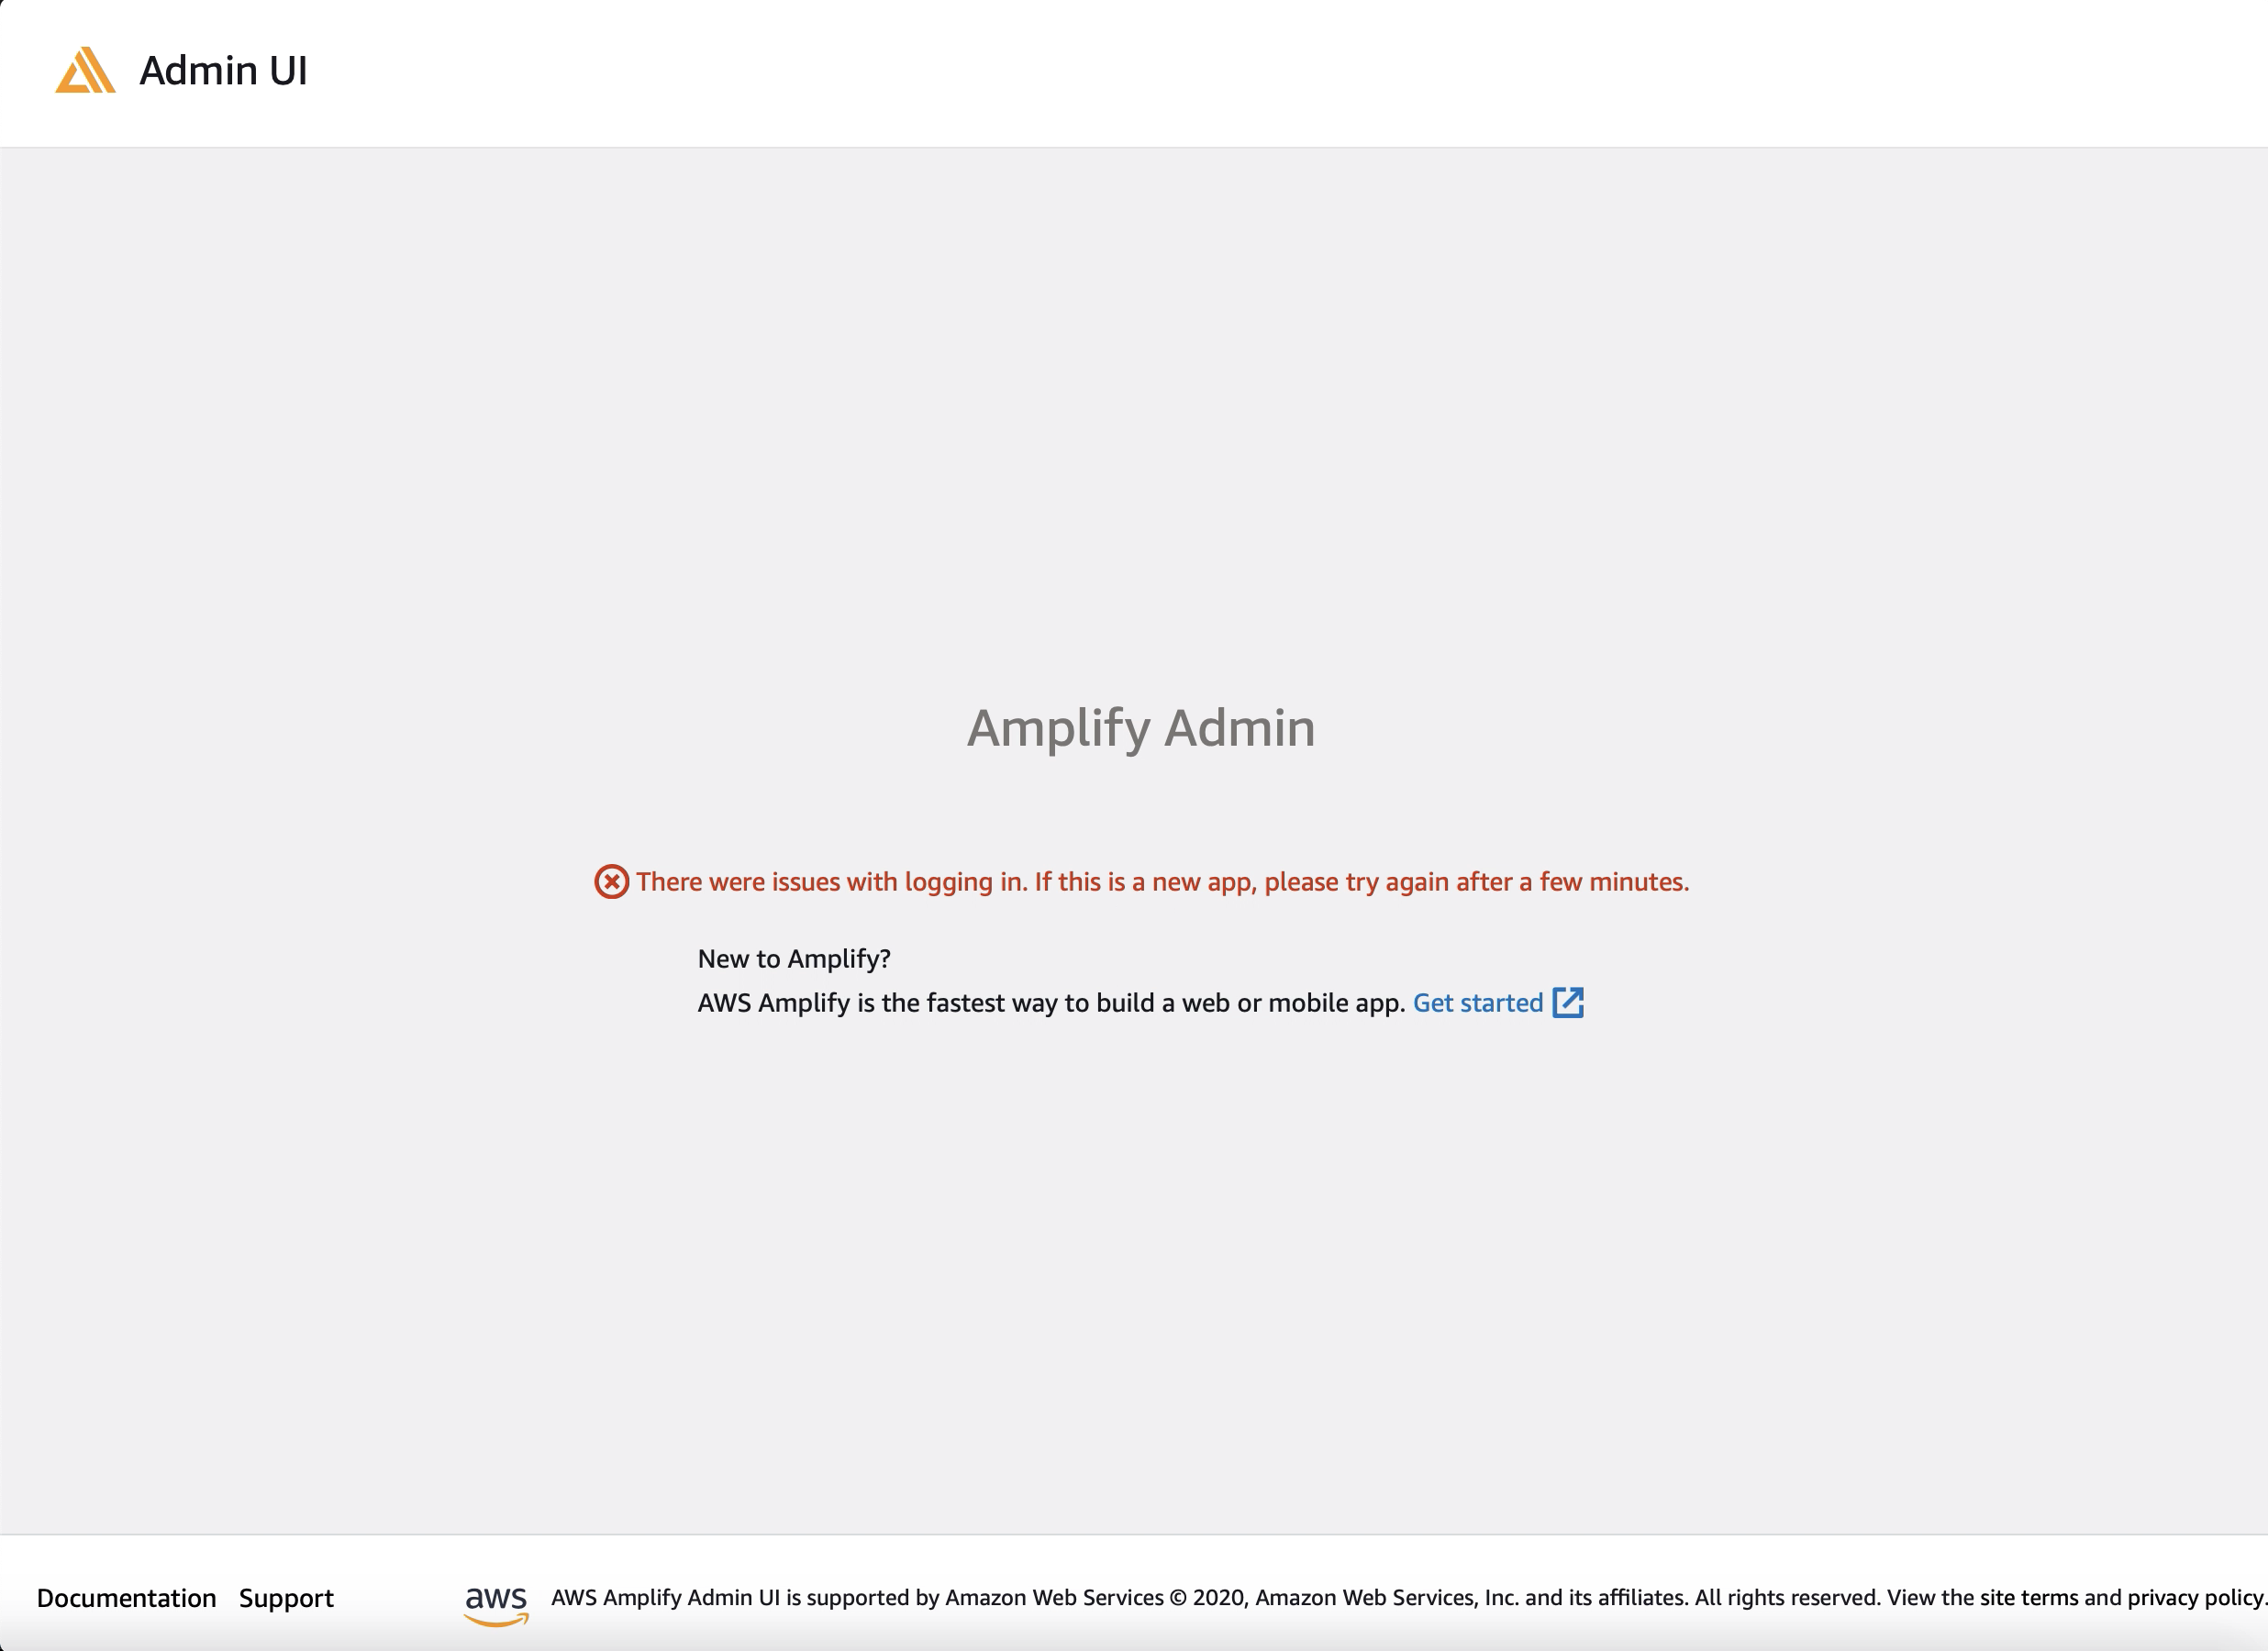Click the AWS Amplify description sentence
The width and height of the screenshot is (2268, 1651).
click(1050, 1003)
